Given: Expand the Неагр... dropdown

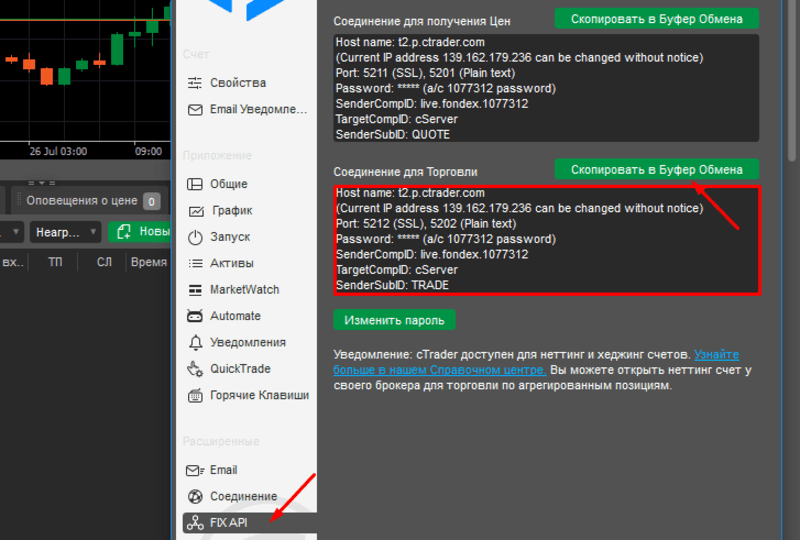Looking at the screenshot, I should point(65,232).
